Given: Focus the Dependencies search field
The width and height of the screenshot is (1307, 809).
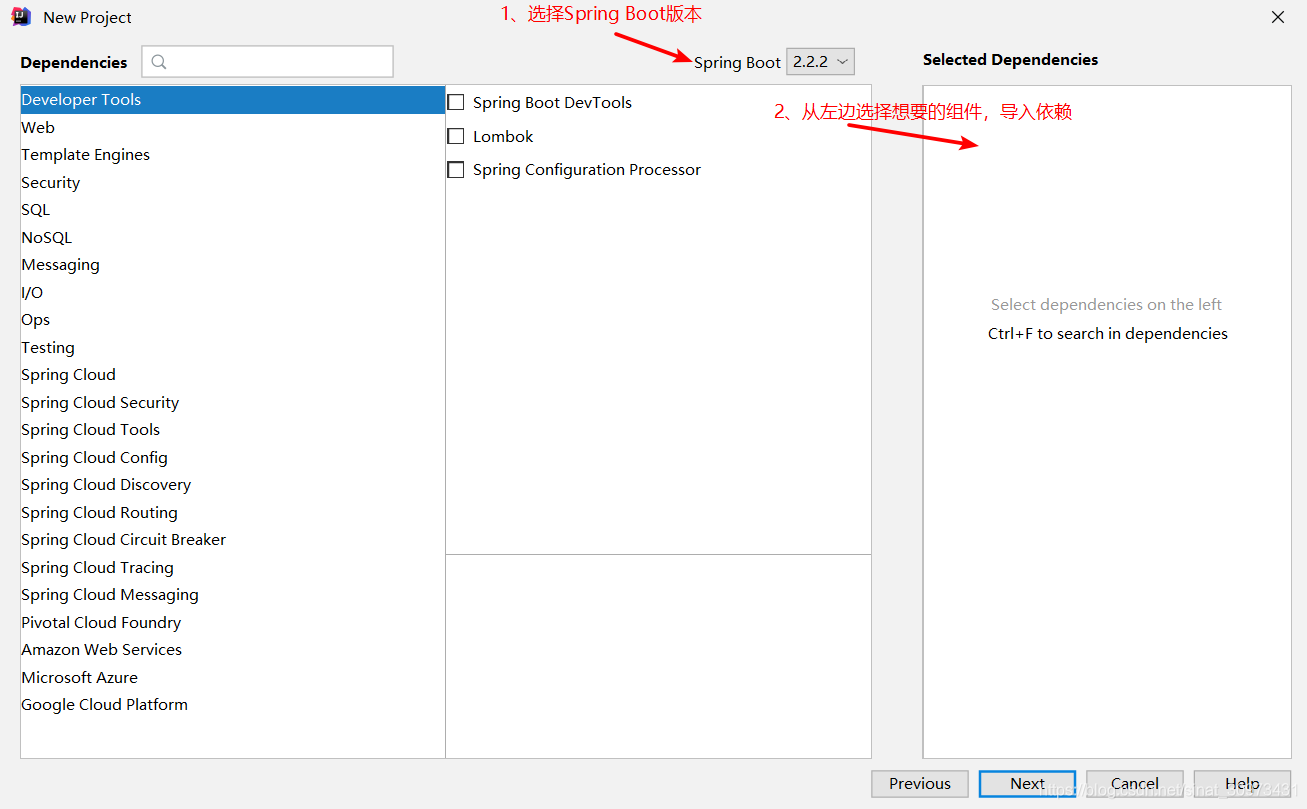Looking at the screenshot, I should 267,61.
